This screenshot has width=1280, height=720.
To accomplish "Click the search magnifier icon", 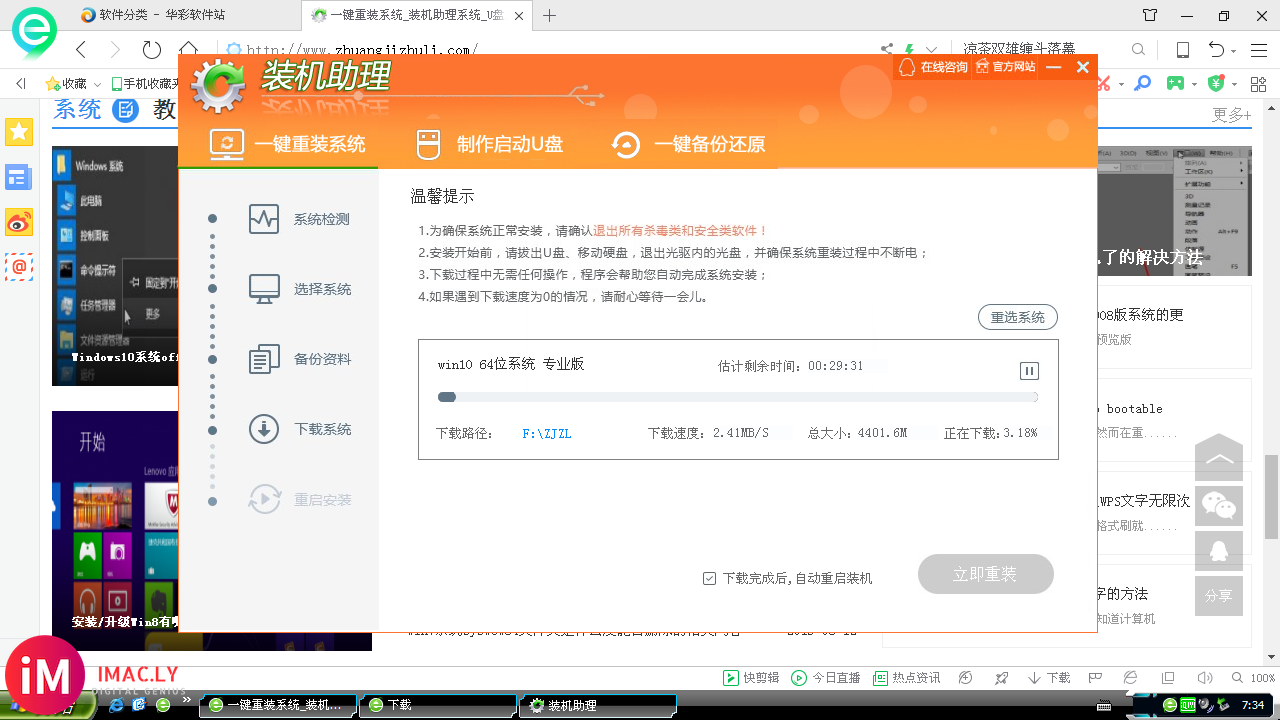I will pyautogui.click(x=1138, y=49).
